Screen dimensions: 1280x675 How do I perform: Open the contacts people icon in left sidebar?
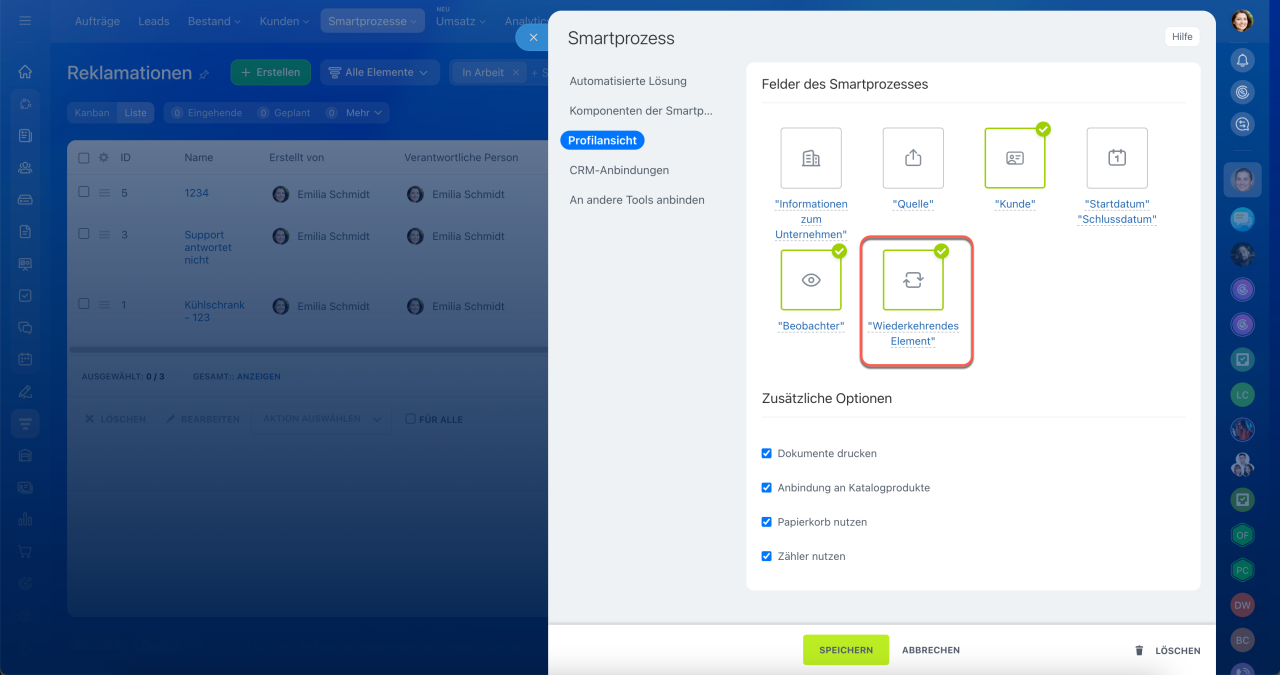(x=25, y=167)
